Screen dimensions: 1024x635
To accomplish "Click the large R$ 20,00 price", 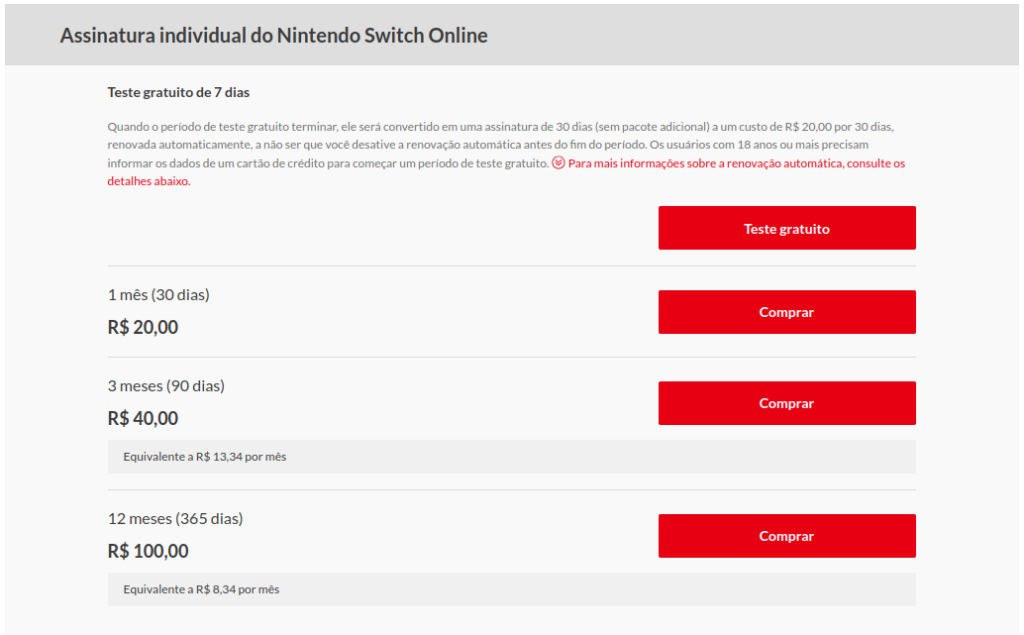I will [x=143, y=327].
